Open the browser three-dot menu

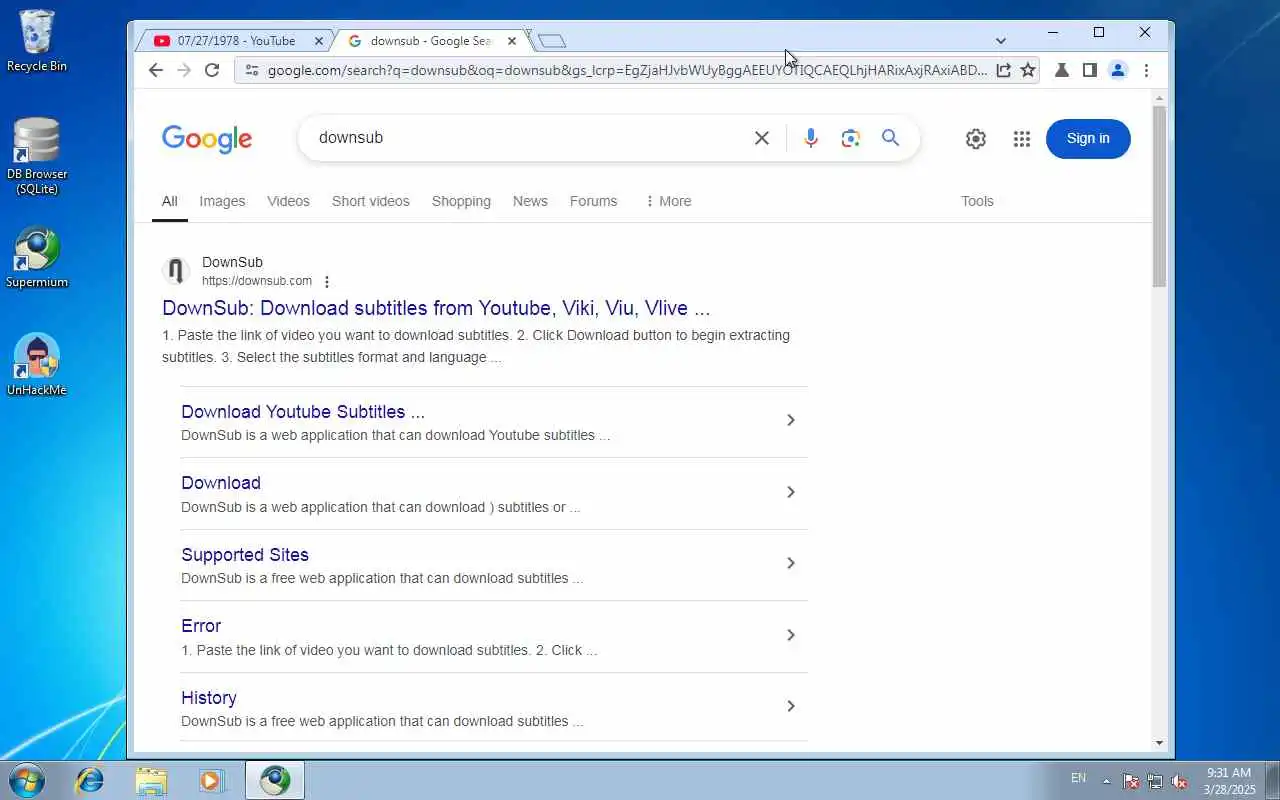click(1146, 70)
